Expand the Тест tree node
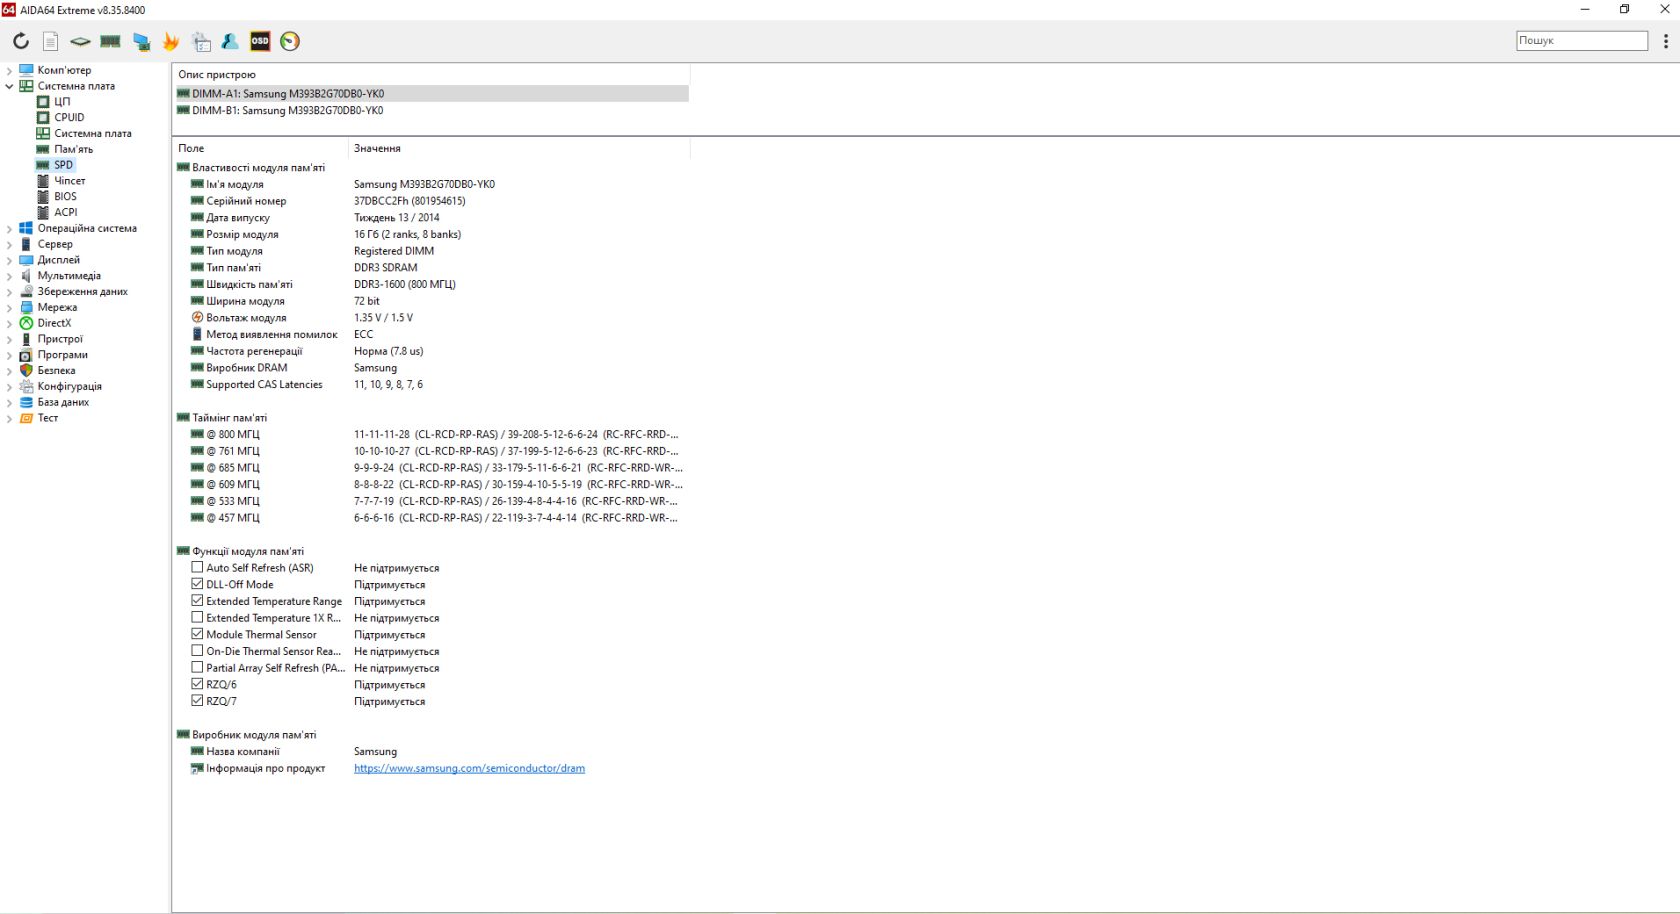The width and height of the screenshot is (1680, 914). click(x=9, y=419)
